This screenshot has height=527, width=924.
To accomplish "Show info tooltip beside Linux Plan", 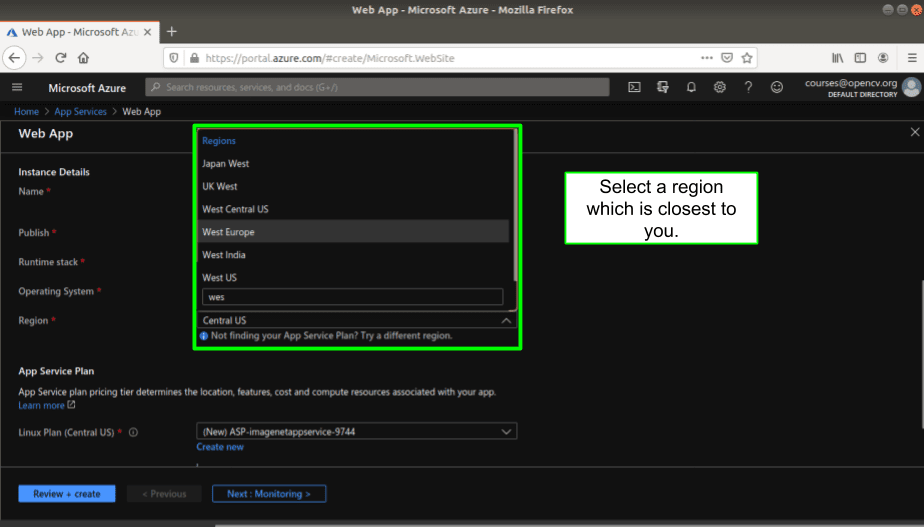I will 133,432.
